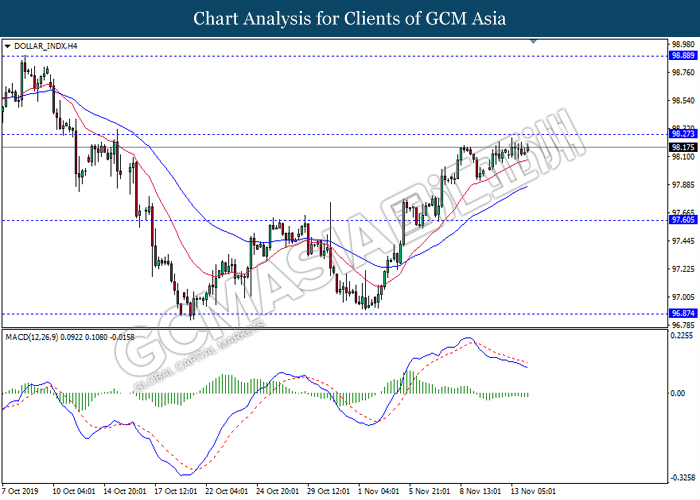Image resolution: width=700 pixels, height=500 pixels.
Task: Click the 0.2255 MACD axis value
Action: click(682, 336)
